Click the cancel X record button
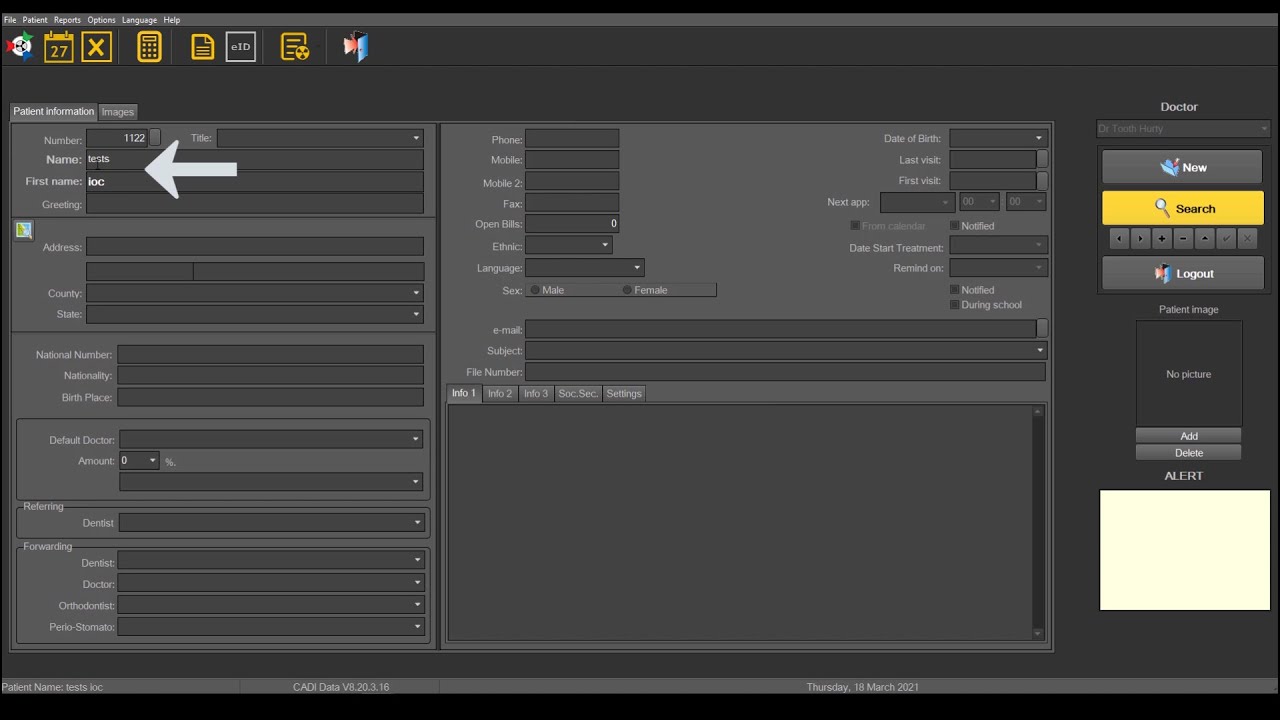 tap(1247, 239)
